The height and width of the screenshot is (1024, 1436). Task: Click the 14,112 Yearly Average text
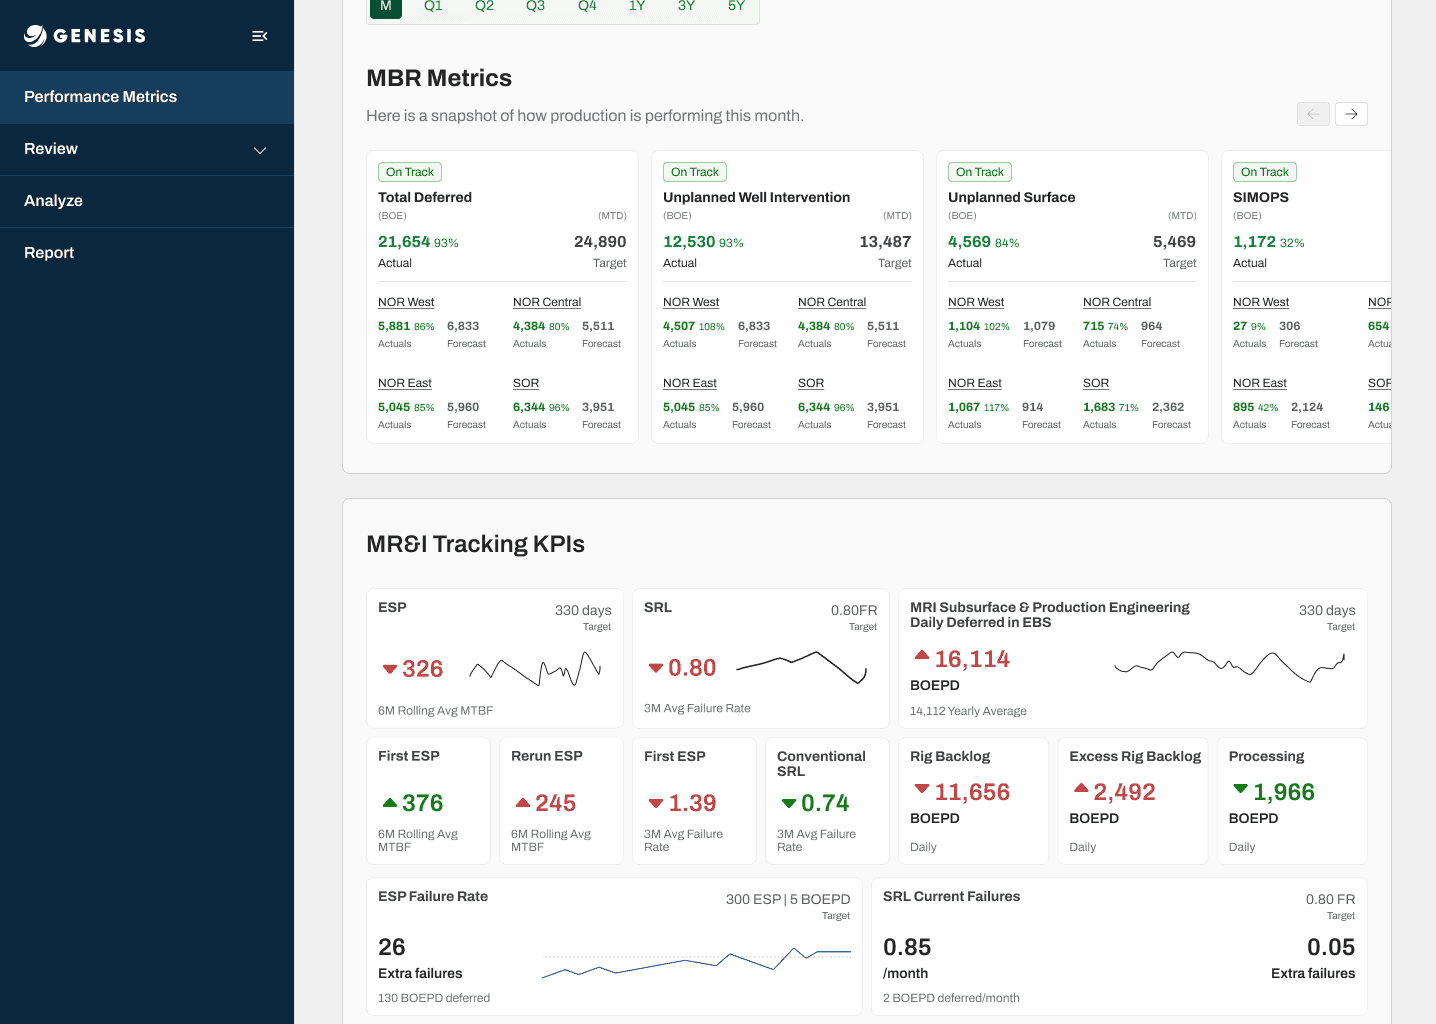coord(968,711)
